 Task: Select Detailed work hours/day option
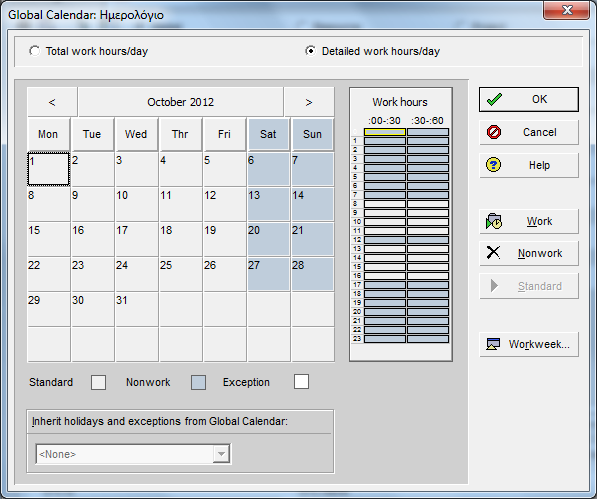(311, 51)
